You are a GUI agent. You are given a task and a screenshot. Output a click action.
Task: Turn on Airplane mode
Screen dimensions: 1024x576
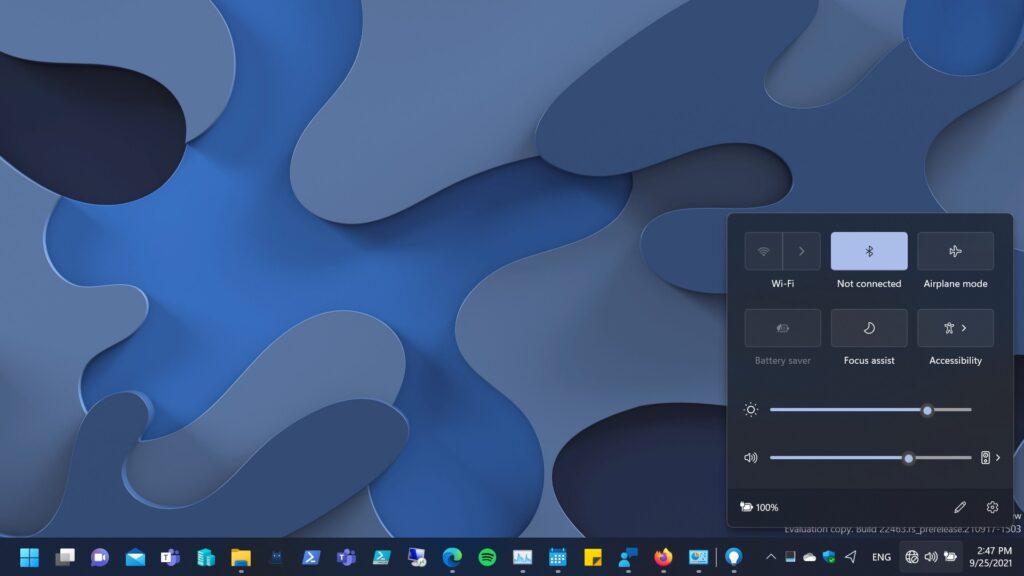click(955, 251)
